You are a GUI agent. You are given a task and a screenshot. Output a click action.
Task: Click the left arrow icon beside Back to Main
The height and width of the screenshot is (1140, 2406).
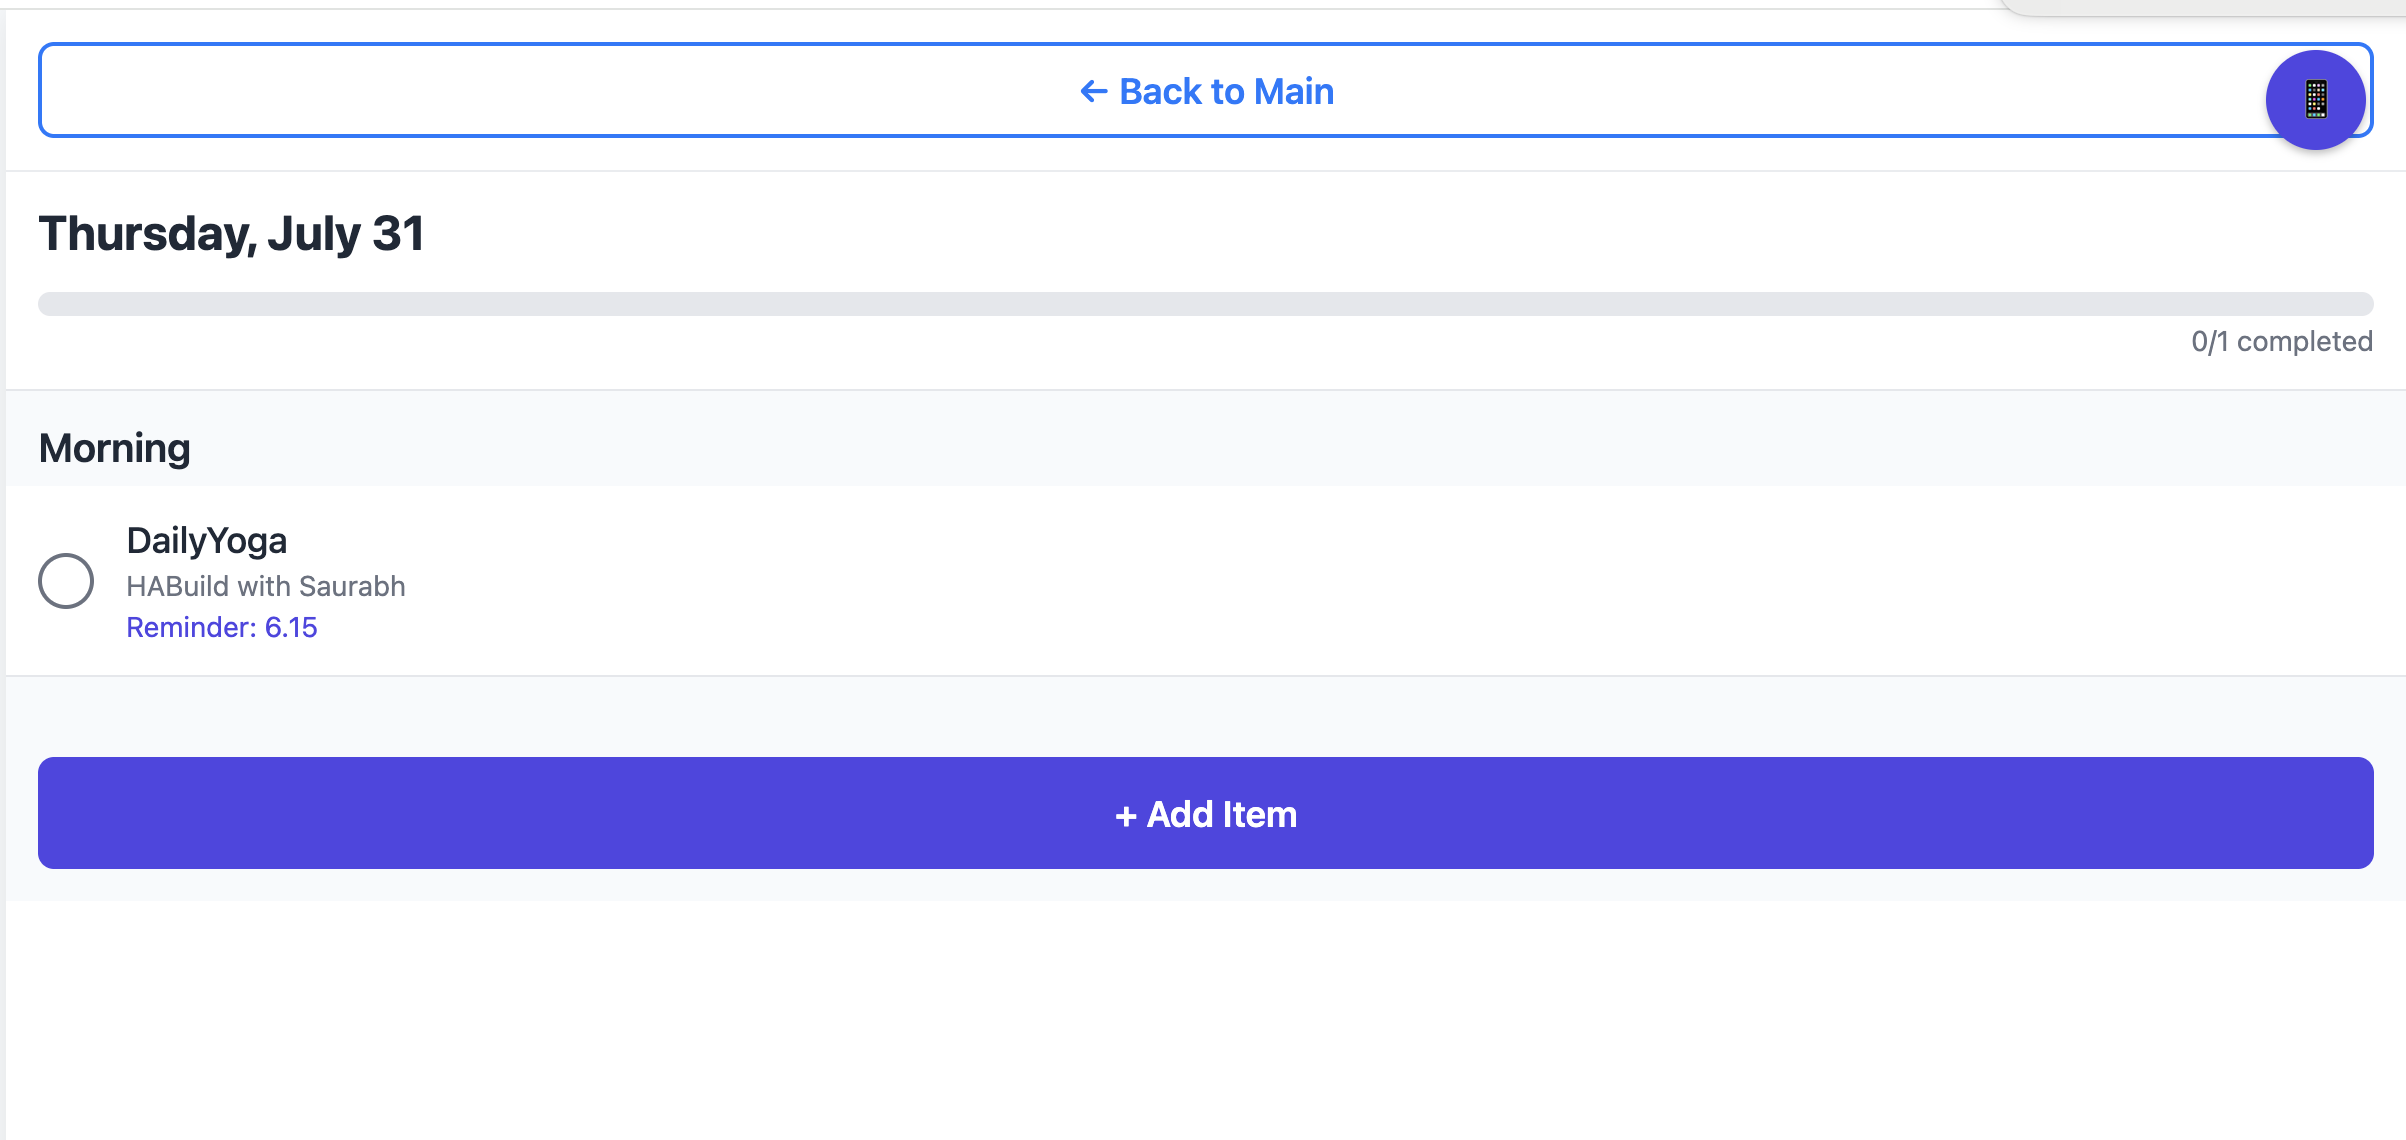(1093, 92)
